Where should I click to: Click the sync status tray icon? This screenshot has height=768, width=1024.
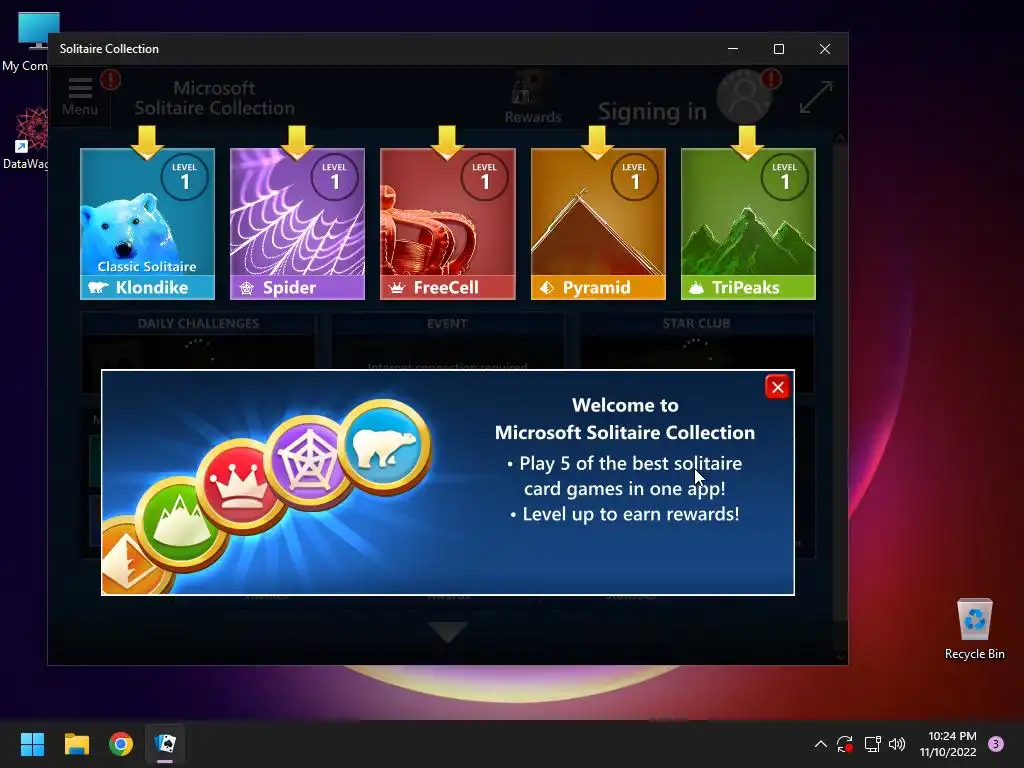coord(845,744)
